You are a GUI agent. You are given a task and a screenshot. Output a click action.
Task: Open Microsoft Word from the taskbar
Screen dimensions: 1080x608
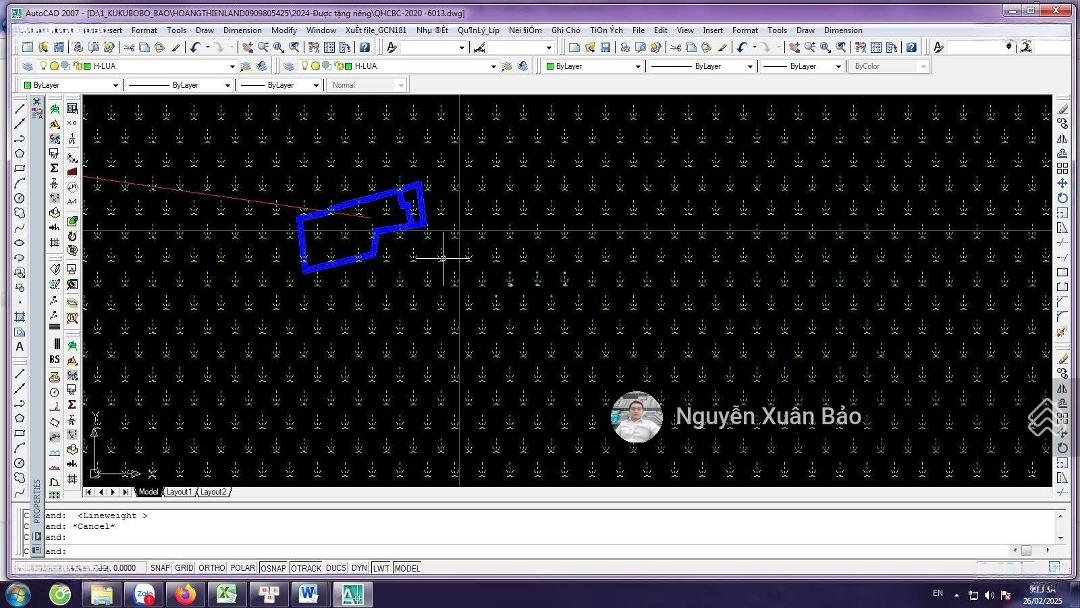click(309, 594)
